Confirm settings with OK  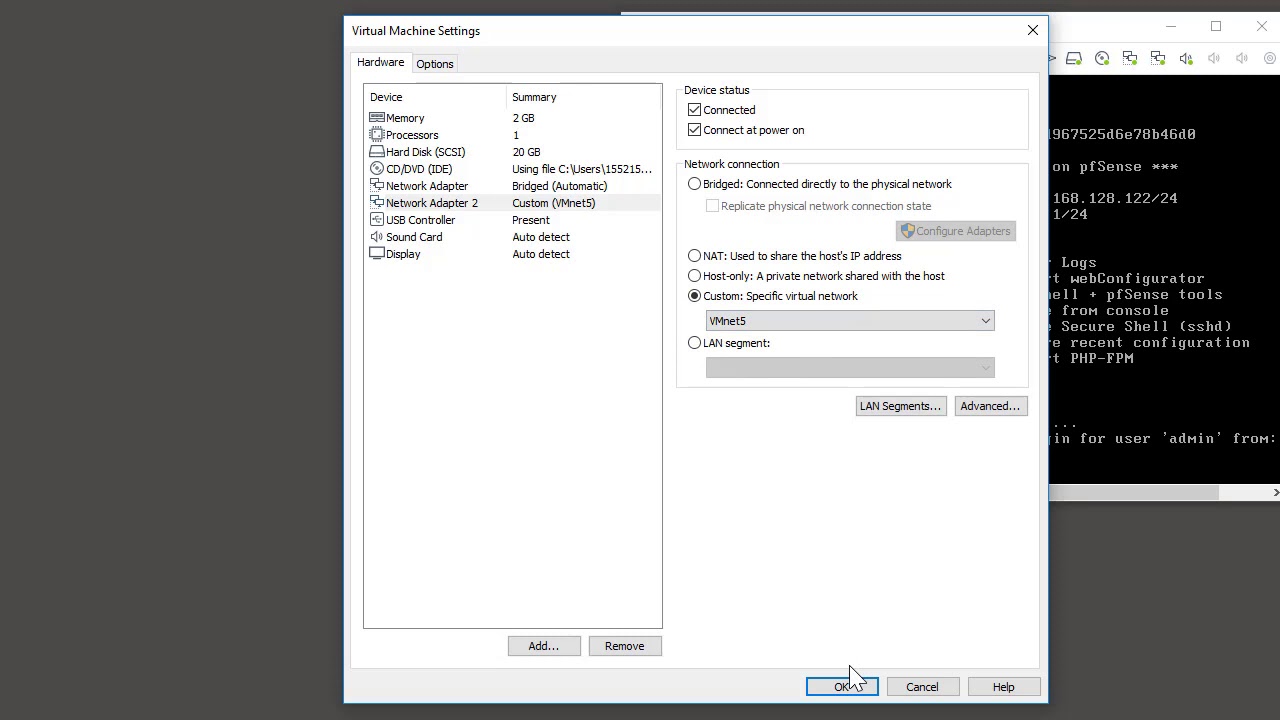(842, 687)
